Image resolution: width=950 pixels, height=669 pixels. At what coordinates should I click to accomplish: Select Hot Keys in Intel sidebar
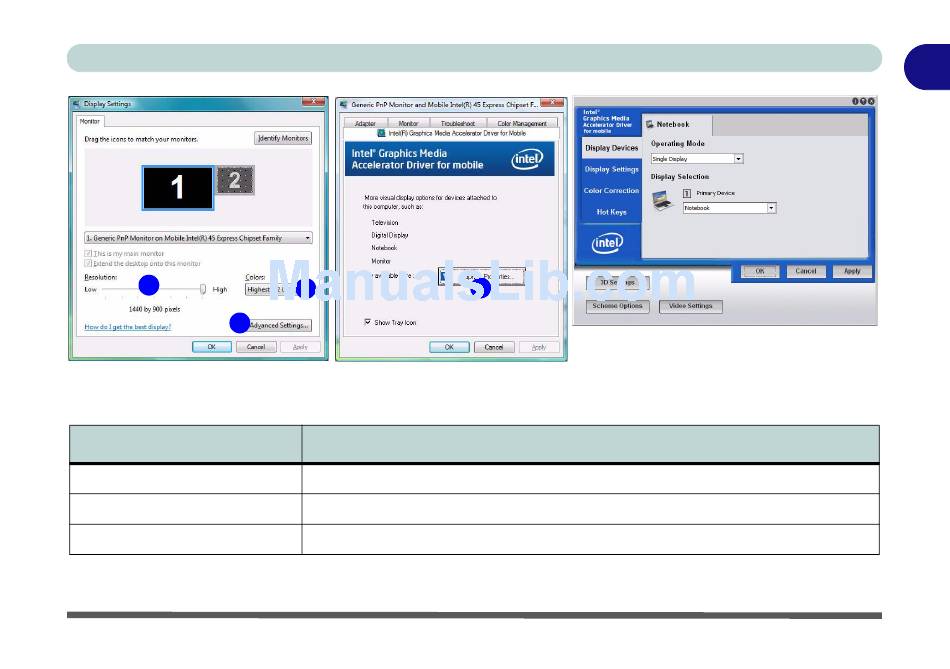coord(611,212)
